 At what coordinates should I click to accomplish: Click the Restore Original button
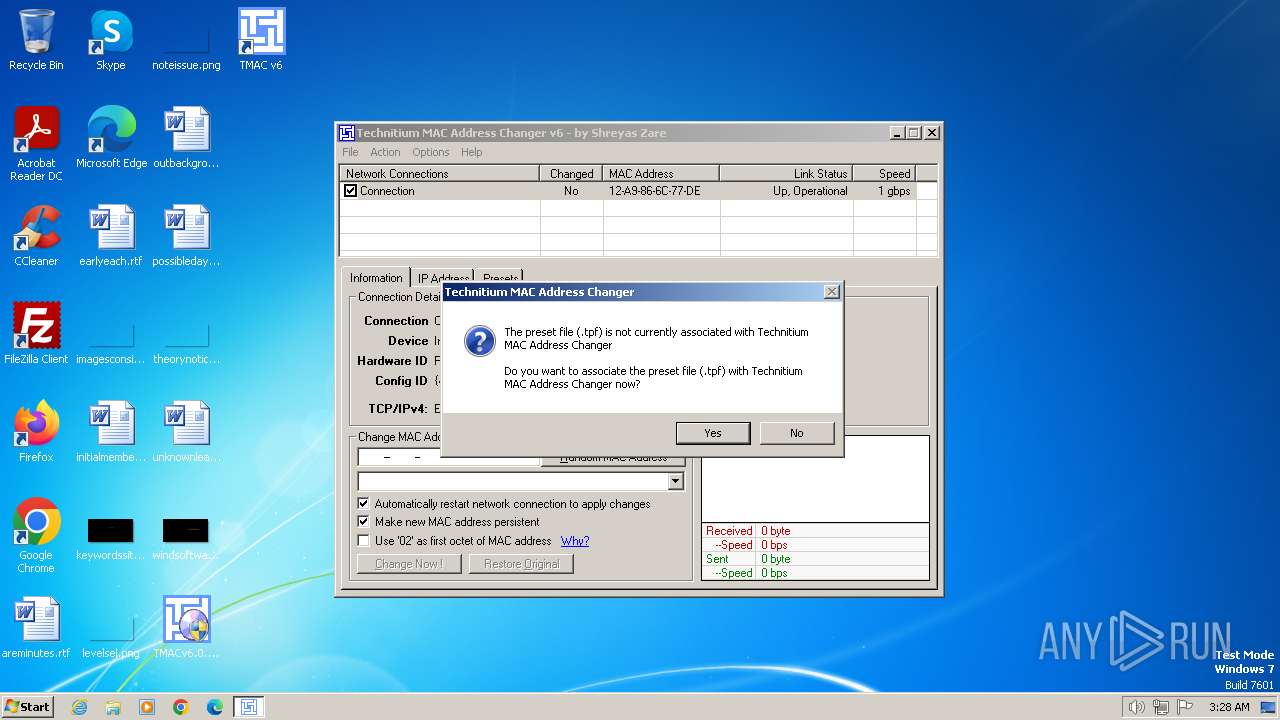pos(522,564)
